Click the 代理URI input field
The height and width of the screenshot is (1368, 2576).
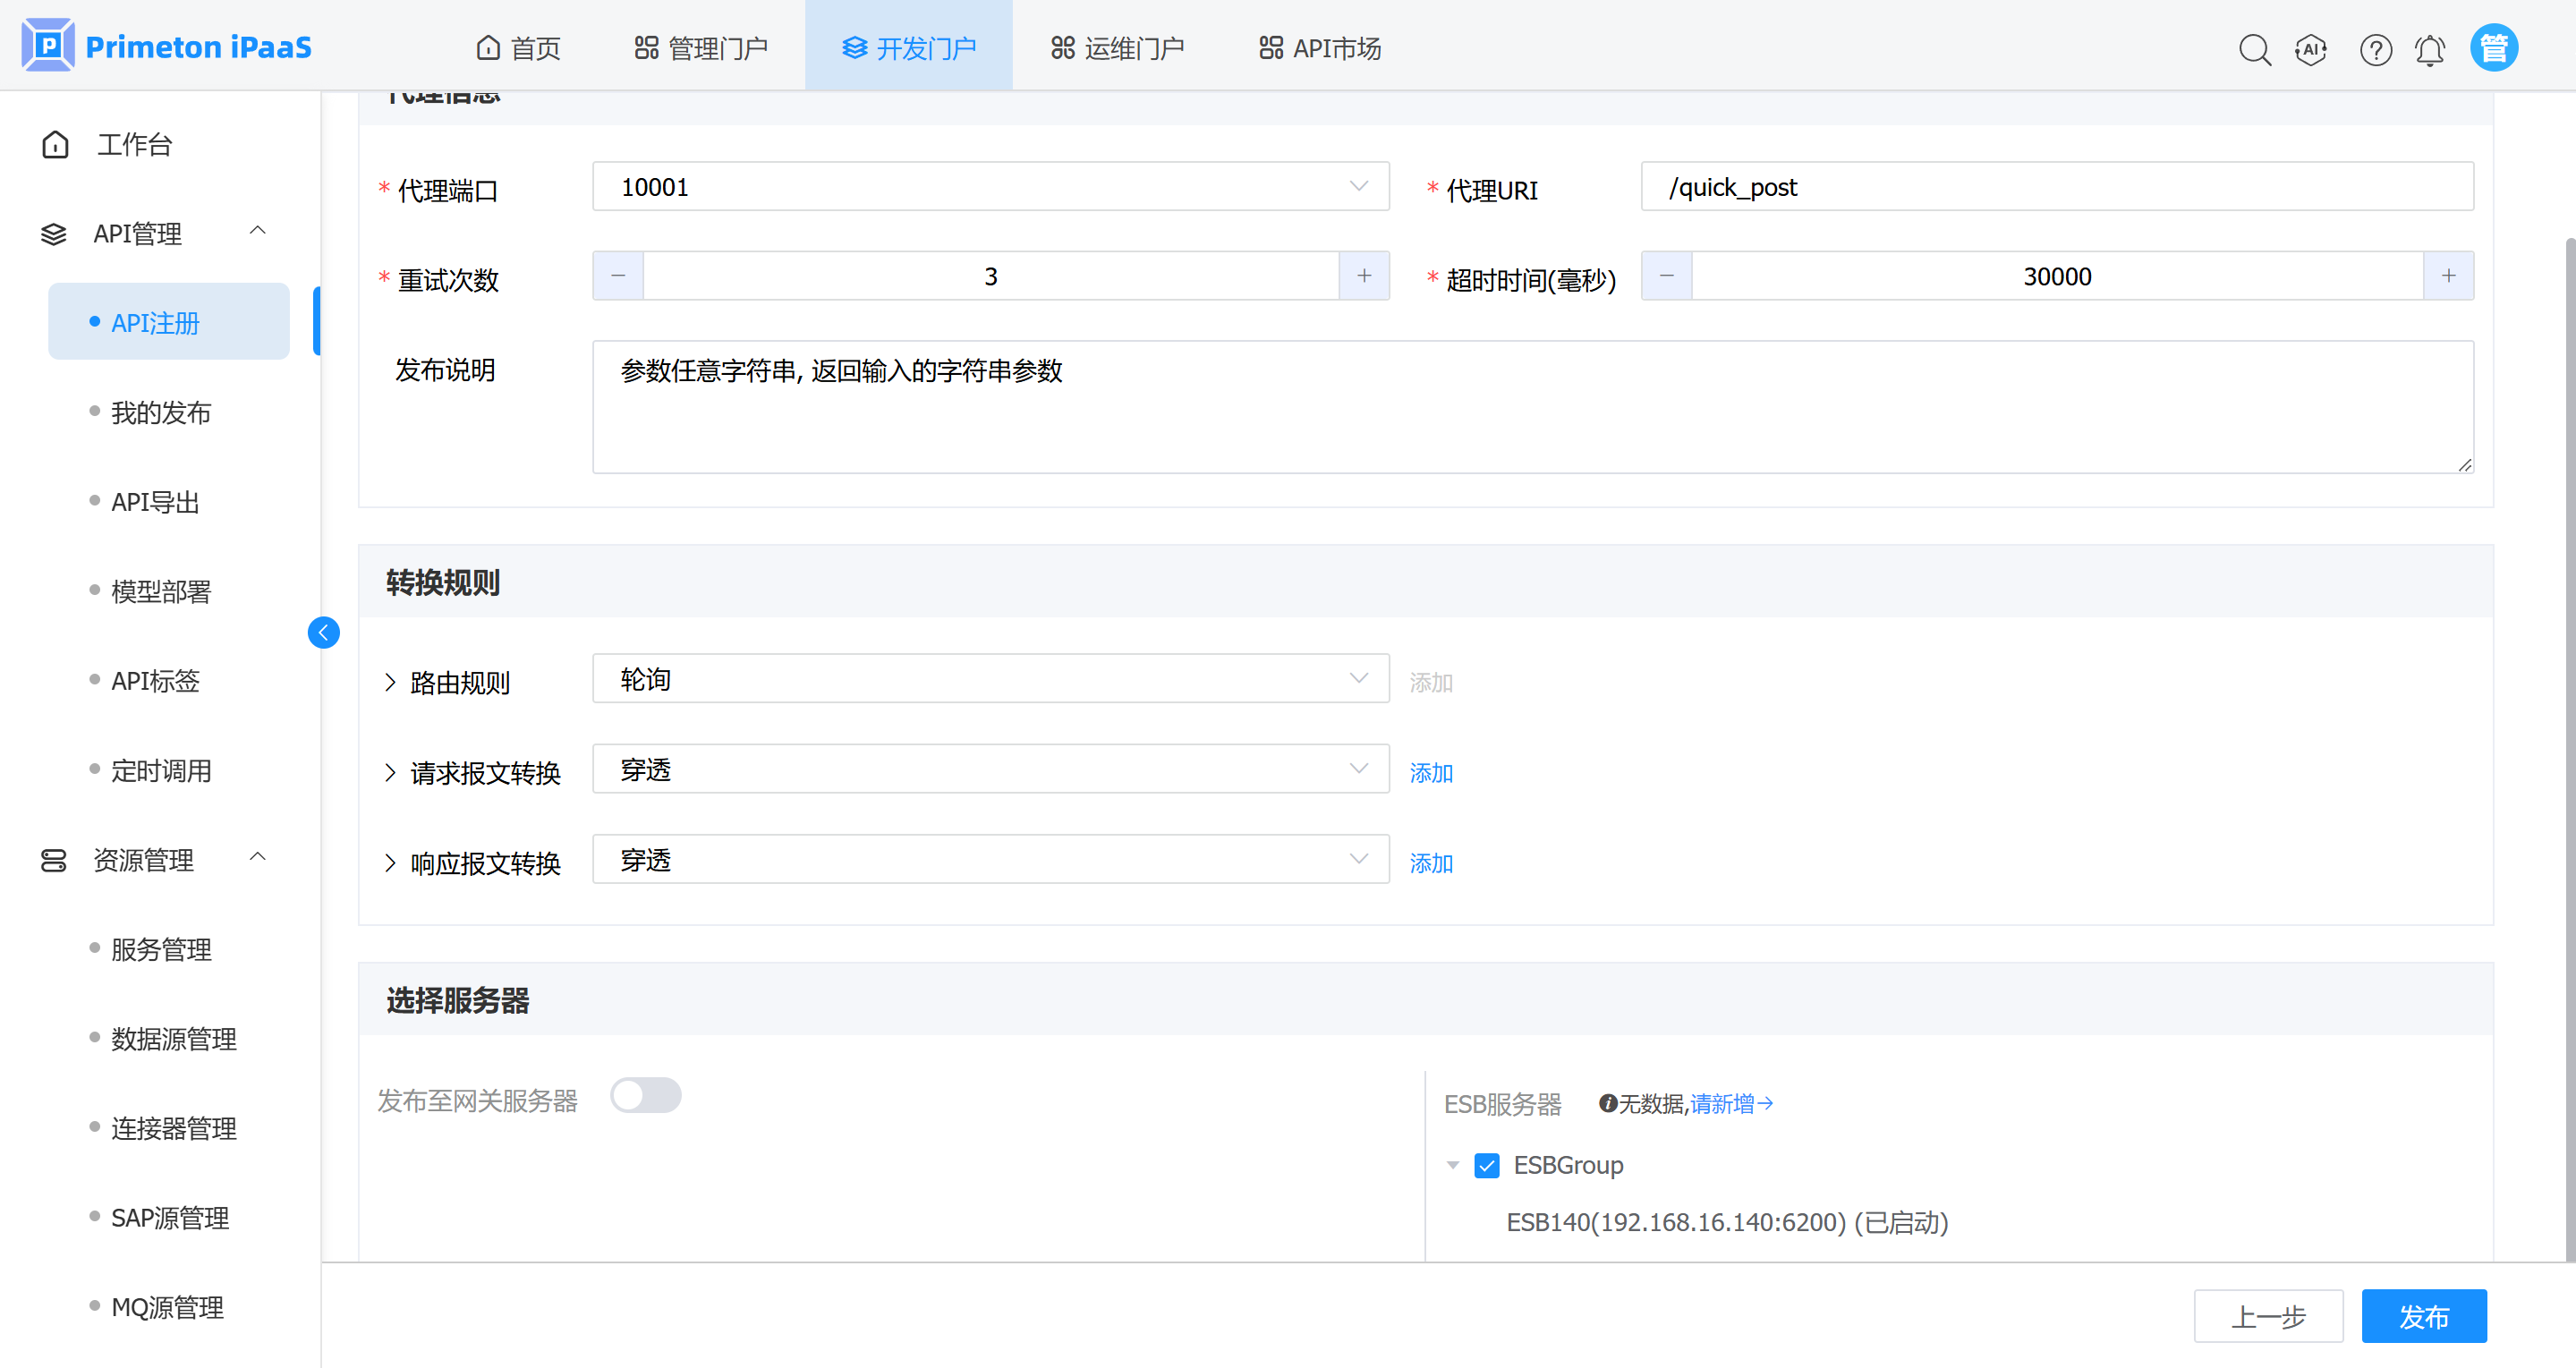coord(2056,187)
